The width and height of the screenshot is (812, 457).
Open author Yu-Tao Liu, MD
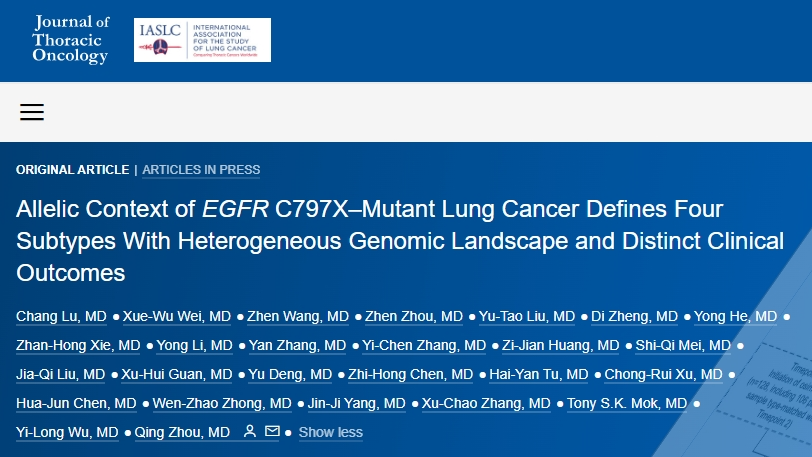527,316
